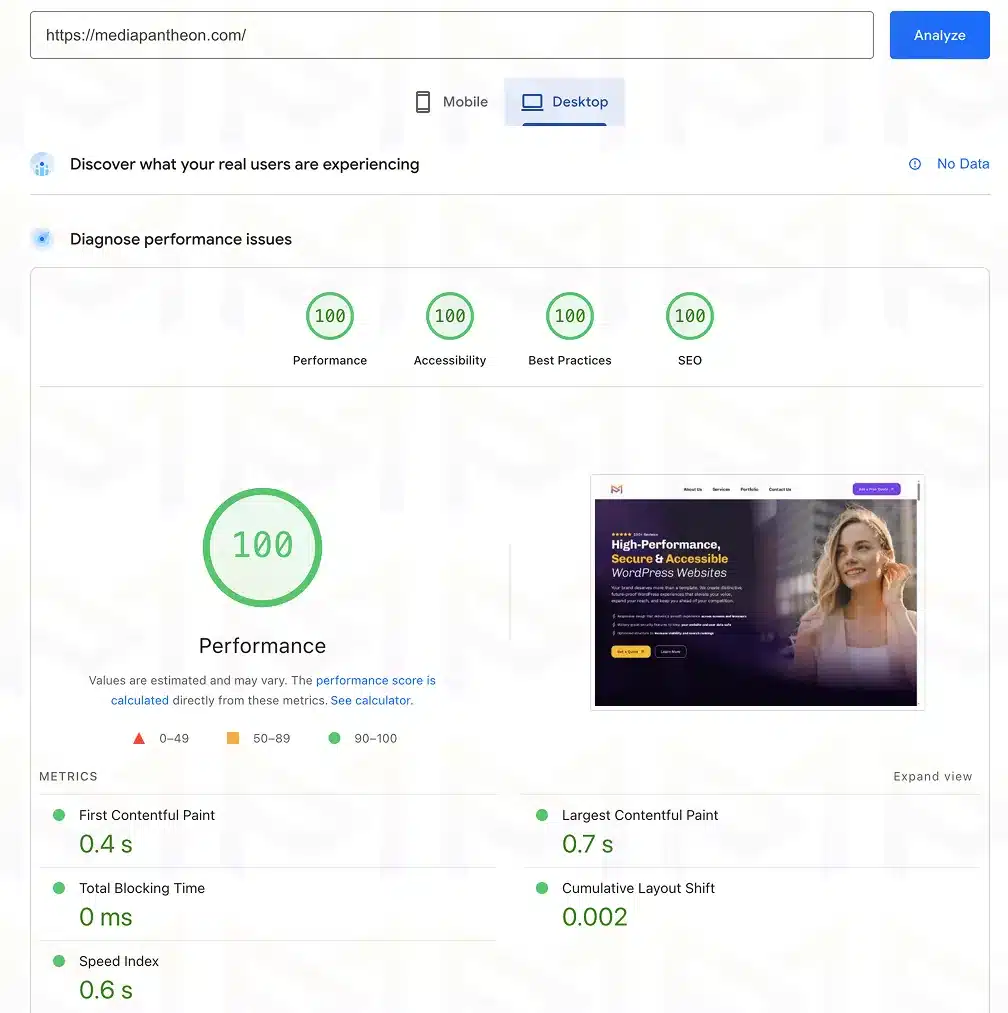
Task: Click the 0 ms value
Action: point(105,917)
